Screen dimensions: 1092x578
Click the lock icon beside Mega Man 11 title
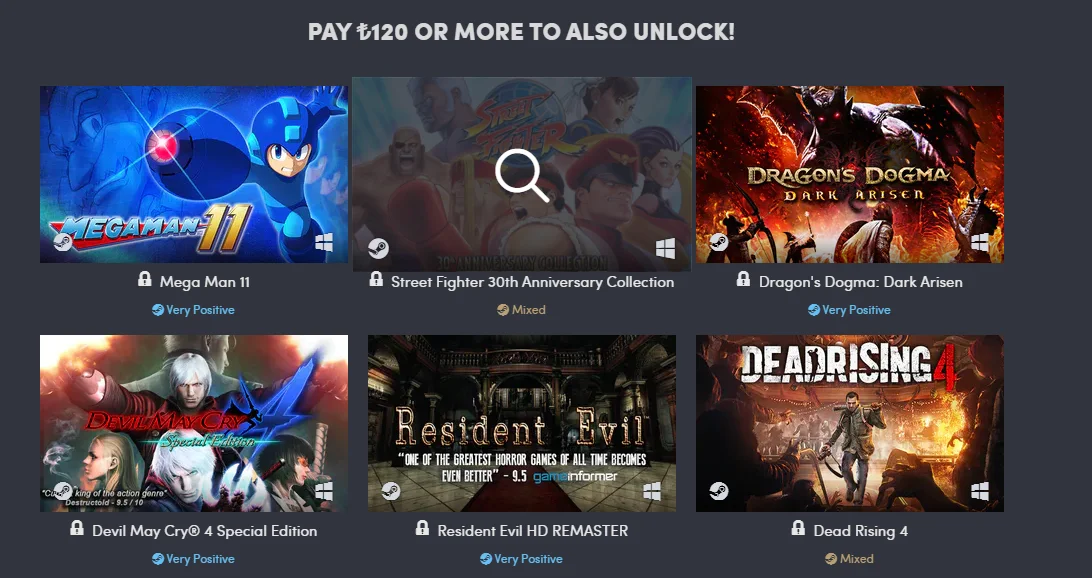(144, 280)
